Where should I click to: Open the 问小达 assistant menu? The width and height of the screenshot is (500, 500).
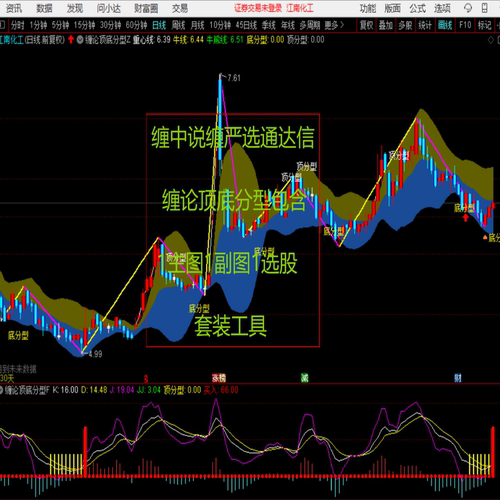pos(109,8)
